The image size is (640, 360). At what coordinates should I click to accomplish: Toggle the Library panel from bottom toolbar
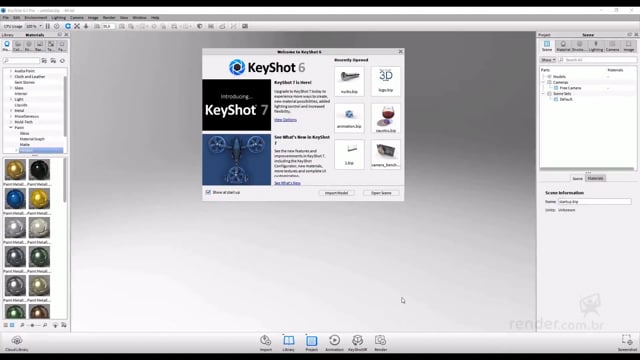click(x=289, y=342)
